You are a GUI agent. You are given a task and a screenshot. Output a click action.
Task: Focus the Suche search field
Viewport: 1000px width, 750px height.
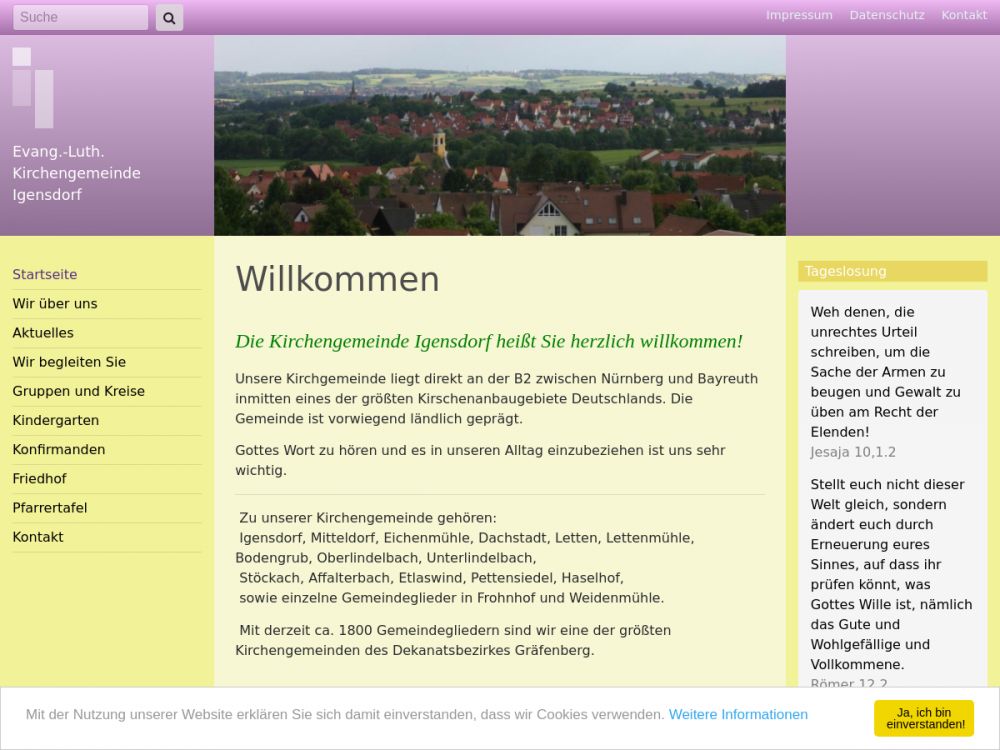click(80, 17)
